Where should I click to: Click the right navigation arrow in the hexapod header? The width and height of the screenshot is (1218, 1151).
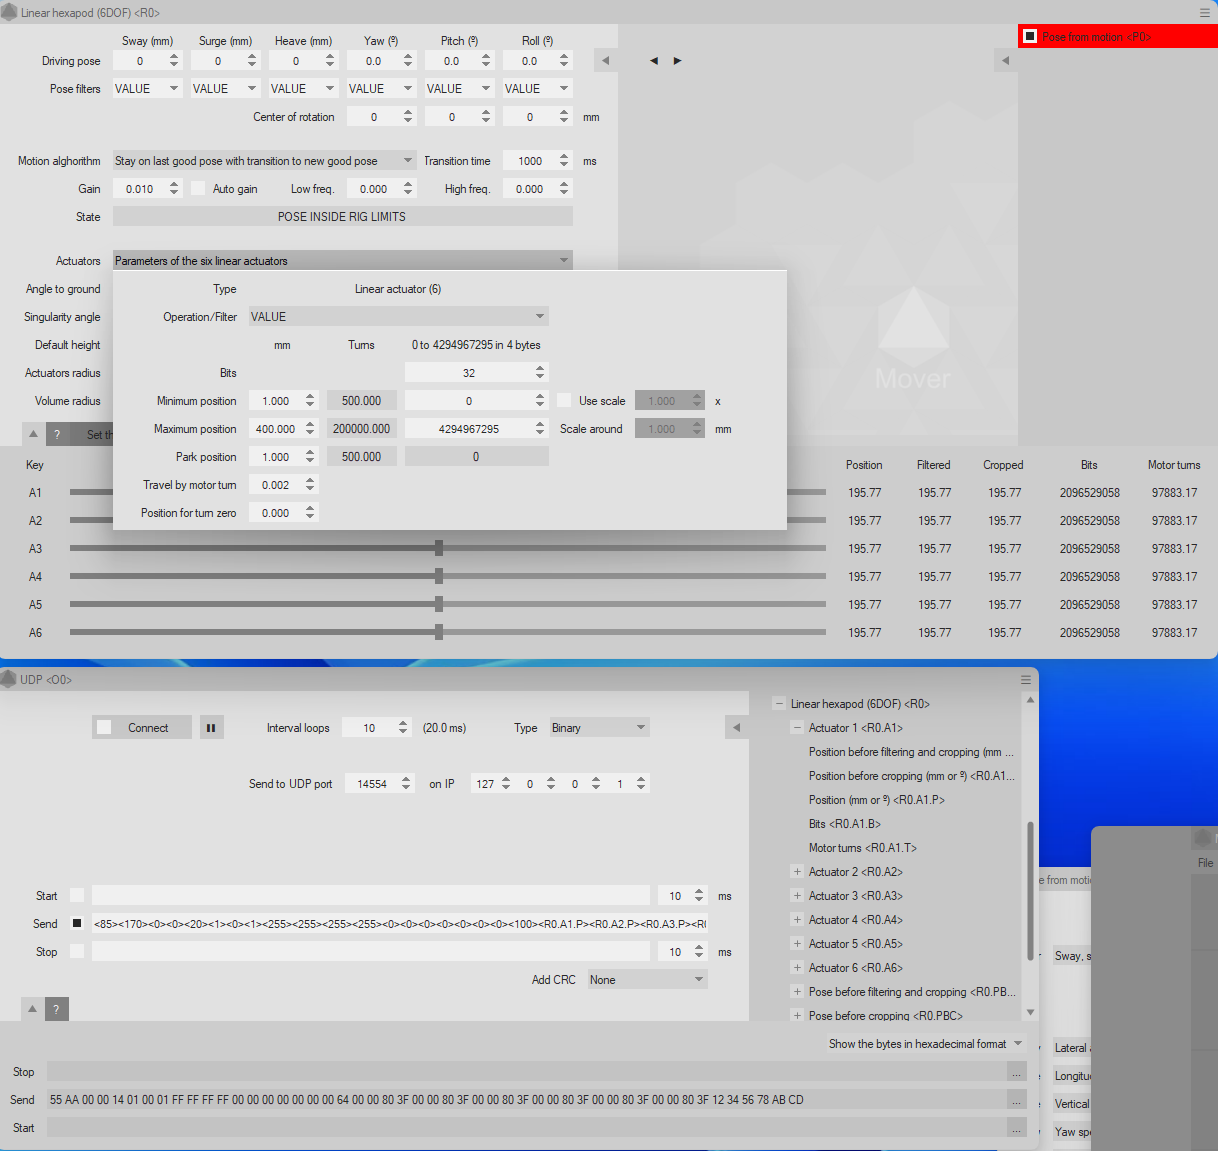tap(676, 60)
